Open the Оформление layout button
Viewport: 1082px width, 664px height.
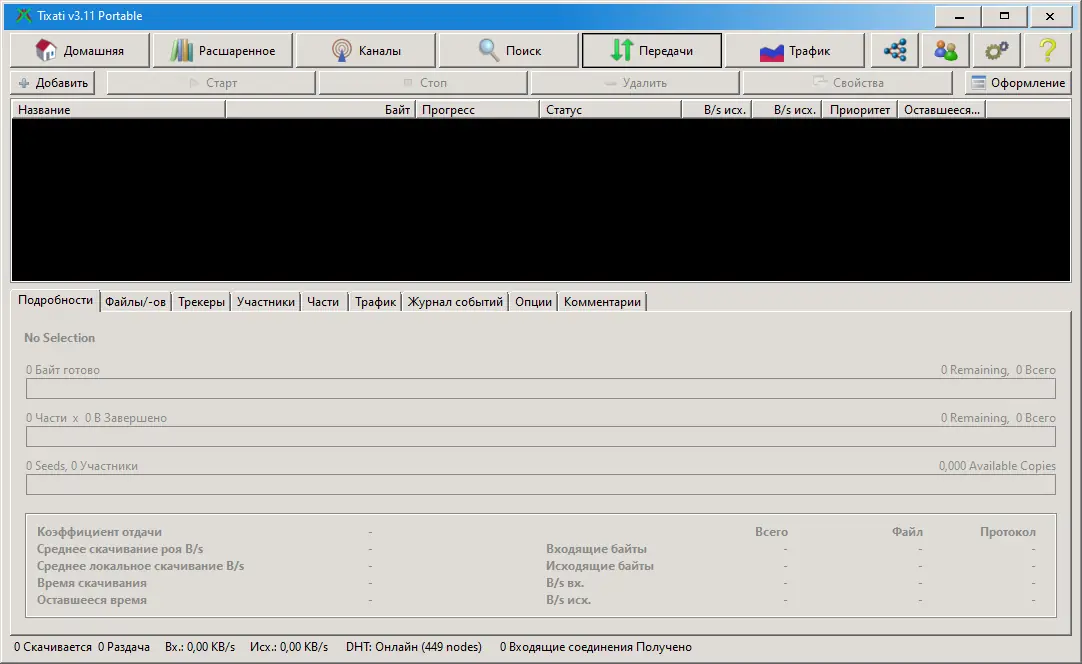[x=1018, y=83]
